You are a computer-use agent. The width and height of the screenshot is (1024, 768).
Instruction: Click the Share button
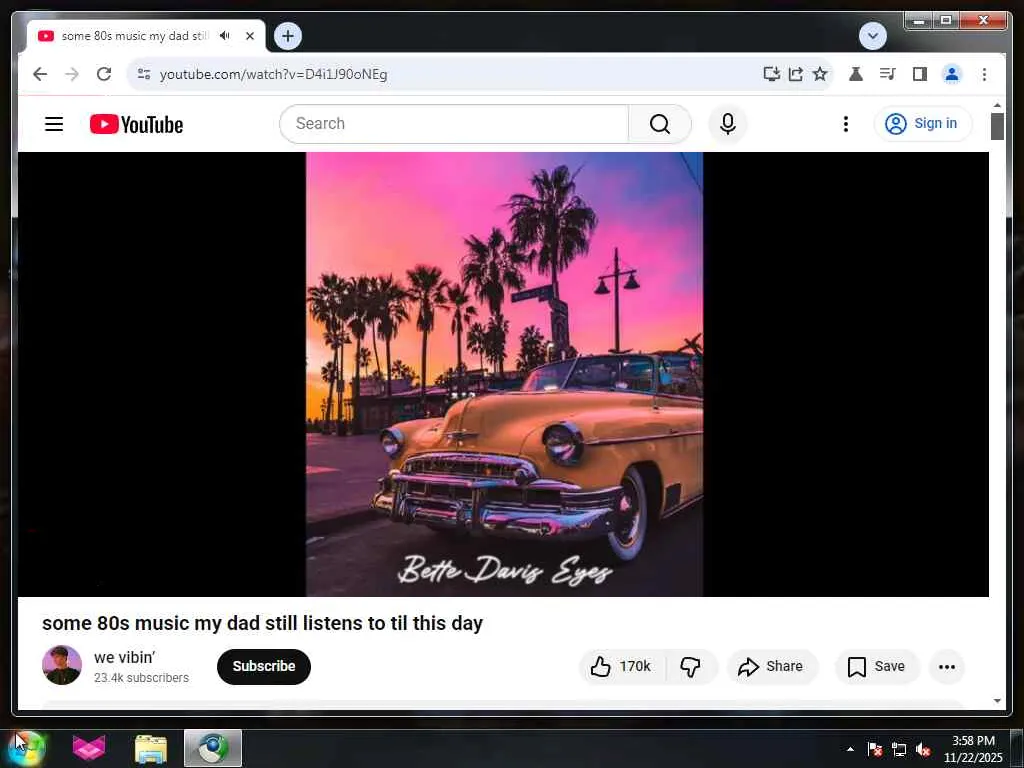point(771,666)
